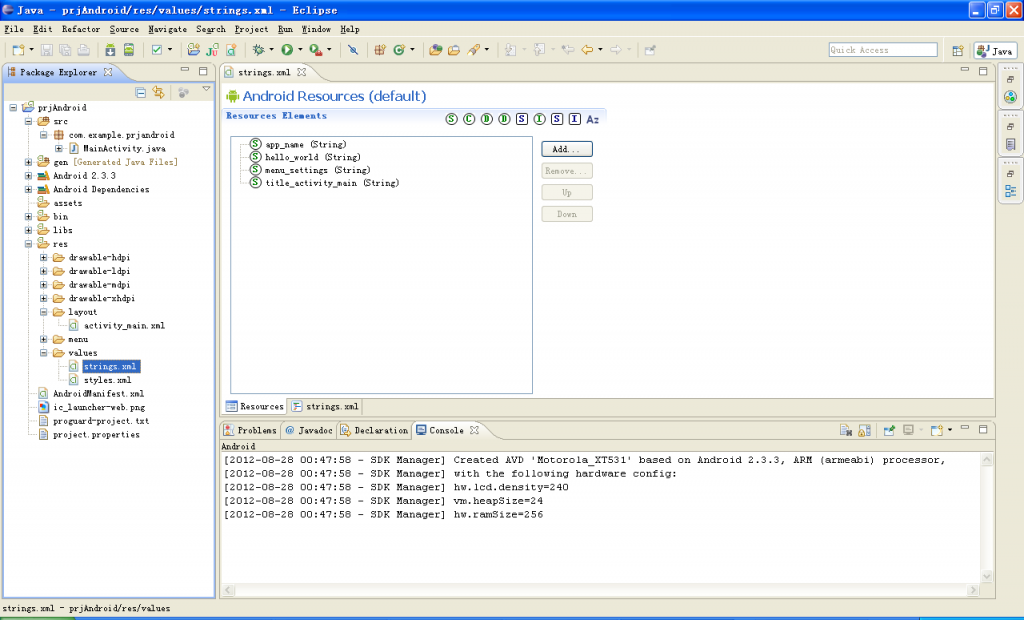Select title_activity_main (String) resource
1024x620 pixels.
(x=325, y=183)
